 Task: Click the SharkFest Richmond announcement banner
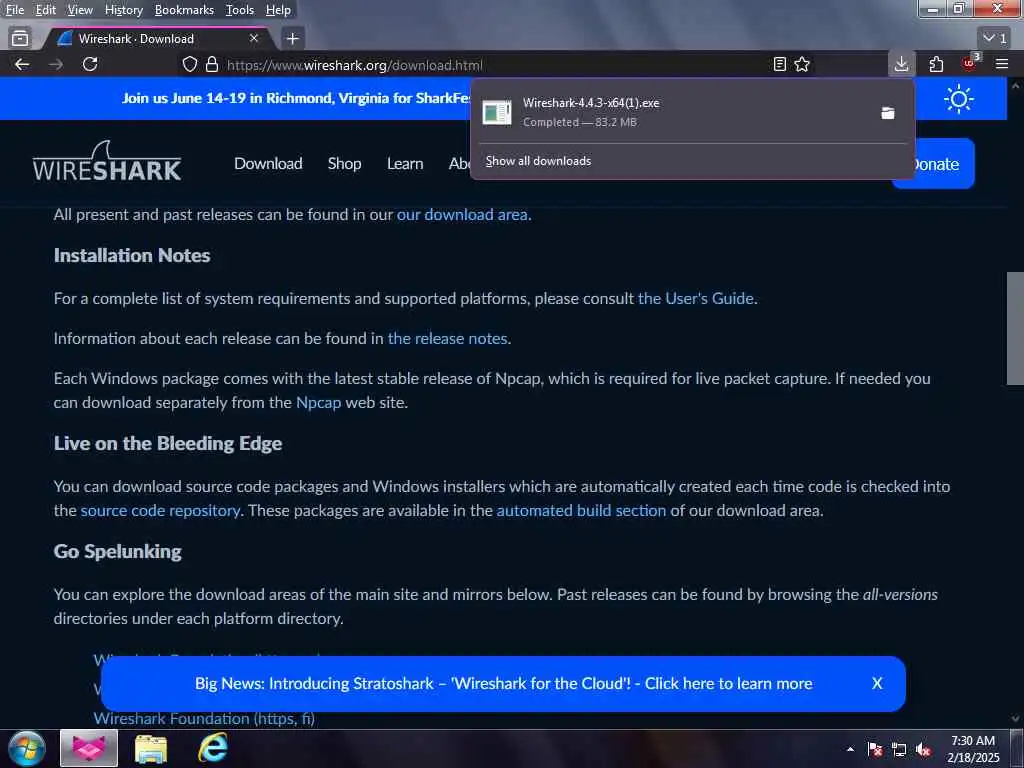pos(297,99)
